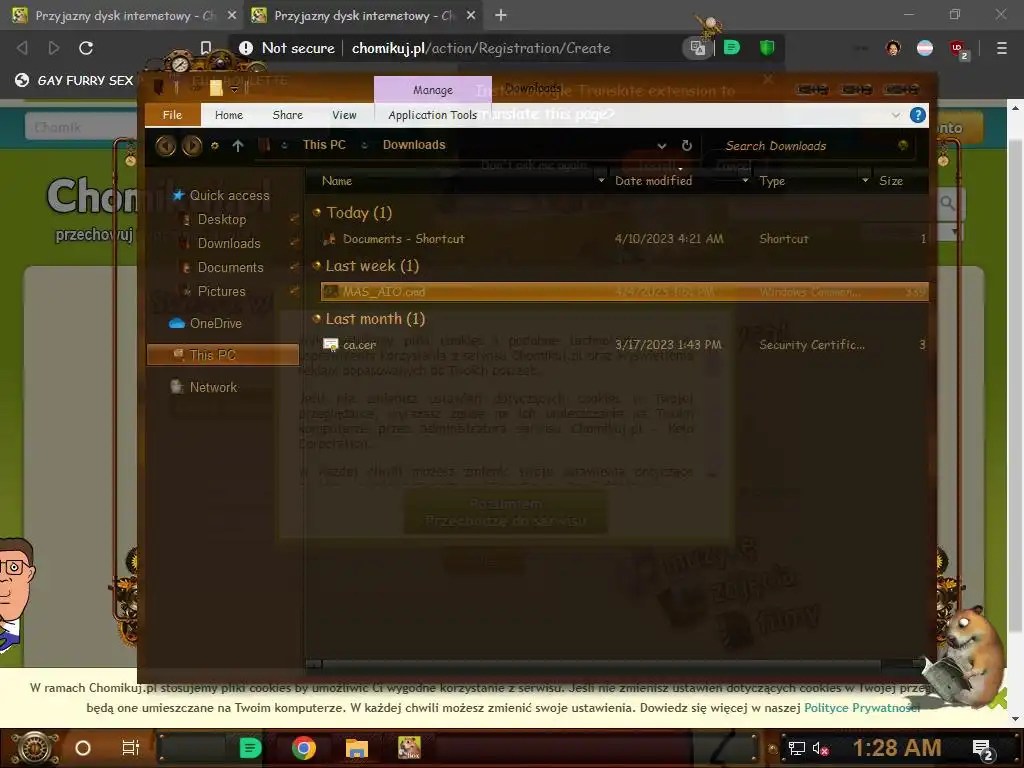The width and height of the screenshot is (1024, 768).
Task: Navigate up one folder level
Action: pos(238,146)
